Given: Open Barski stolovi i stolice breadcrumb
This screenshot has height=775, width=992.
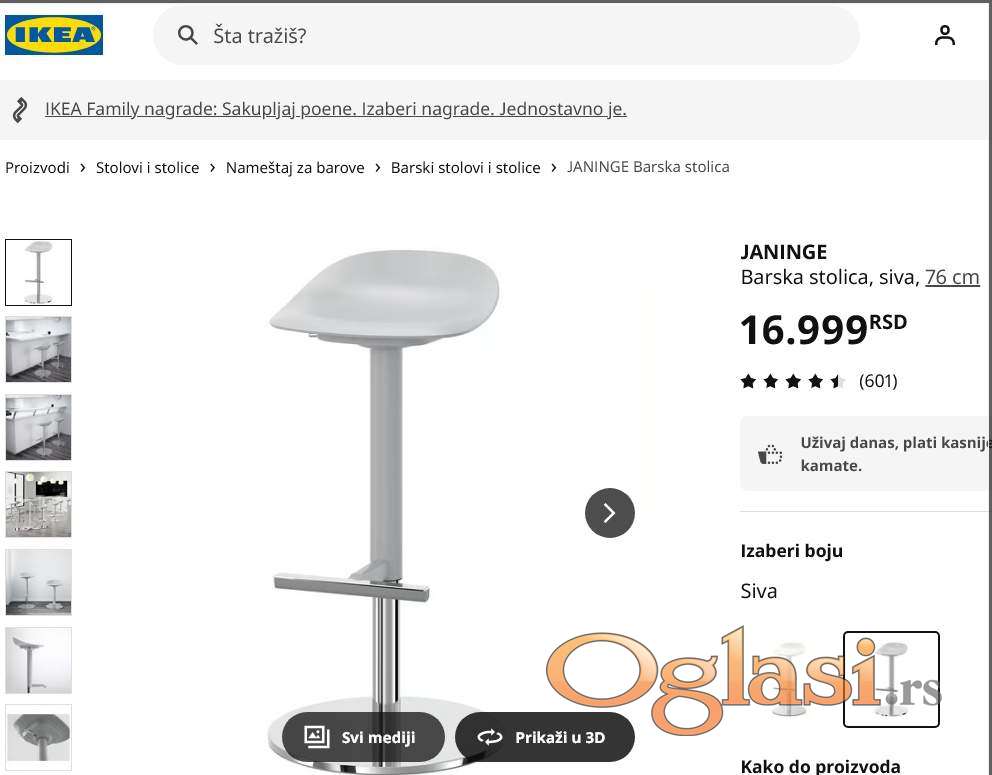Looking at the screenshot, I should point(466,168).
